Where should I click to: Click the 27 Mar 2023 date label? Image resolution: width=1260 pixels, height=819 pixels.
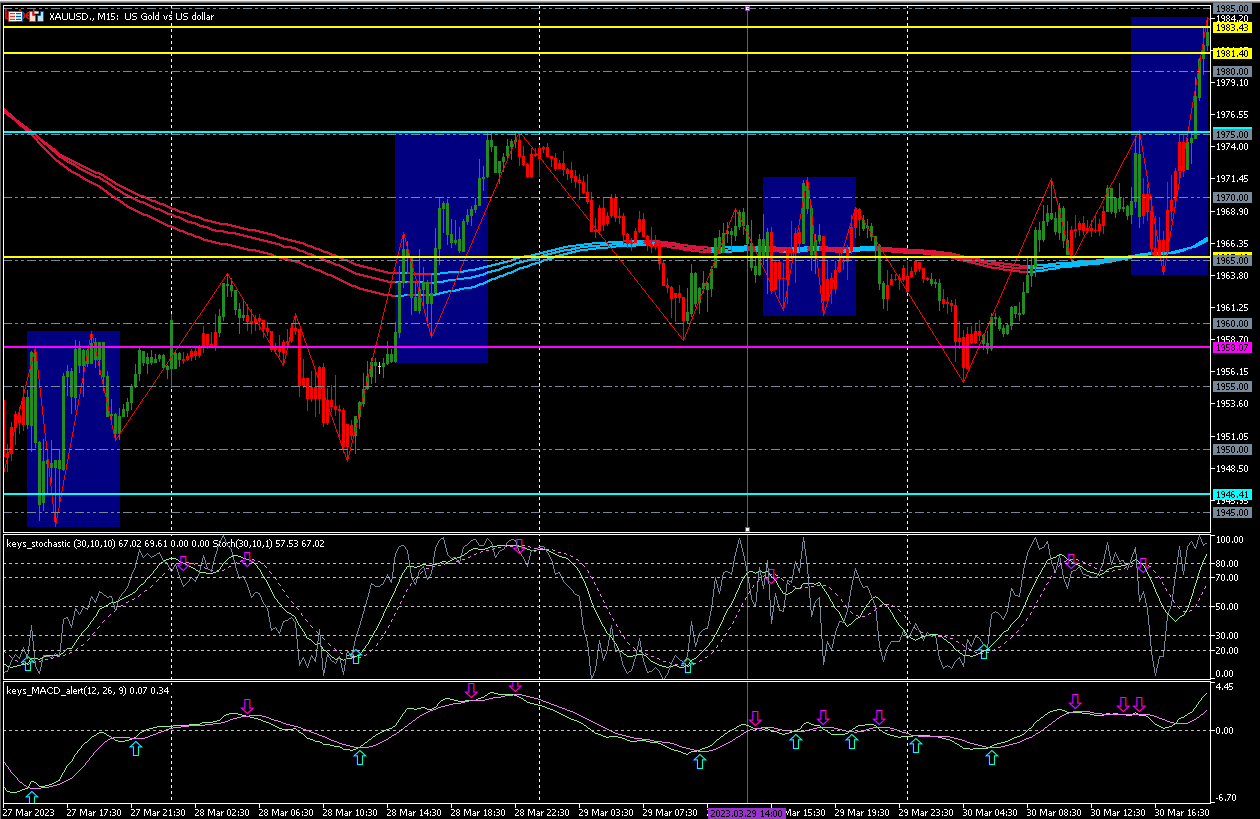31,813
